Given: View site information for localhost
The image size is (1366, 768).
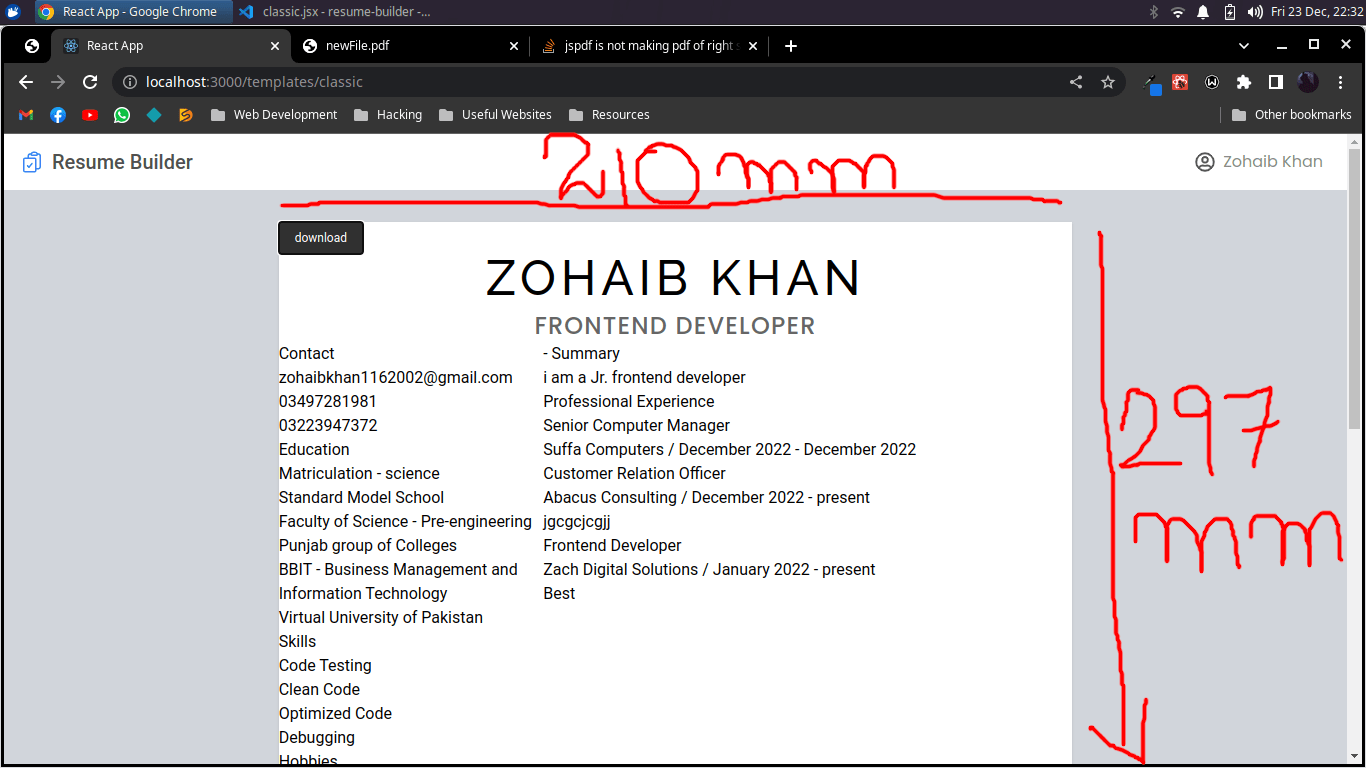Looking at the screenshot, I should 129,82.
